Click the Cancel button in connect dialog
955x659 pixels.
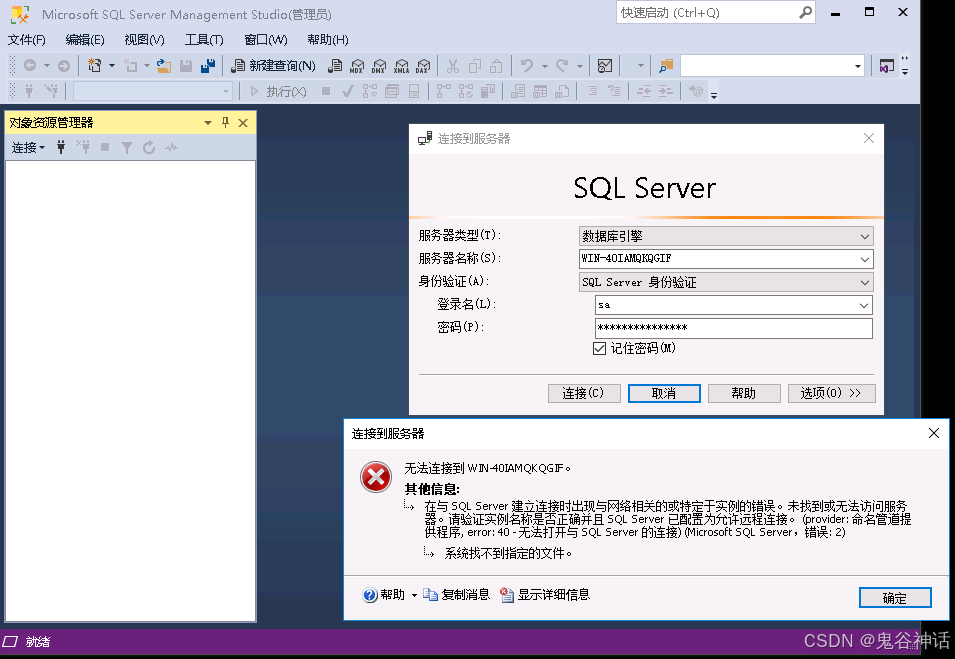coord(664,393)
